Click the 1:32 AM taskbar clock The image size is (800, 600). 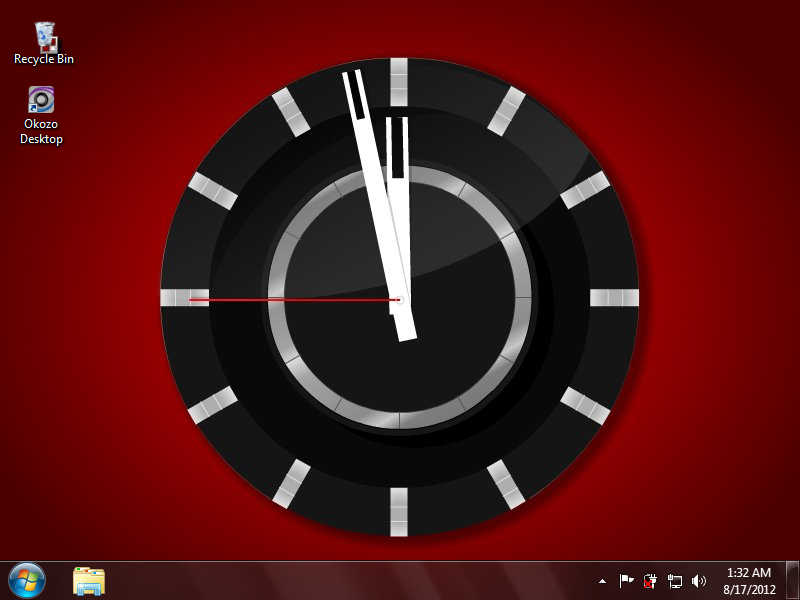click(x=748, y=572)
